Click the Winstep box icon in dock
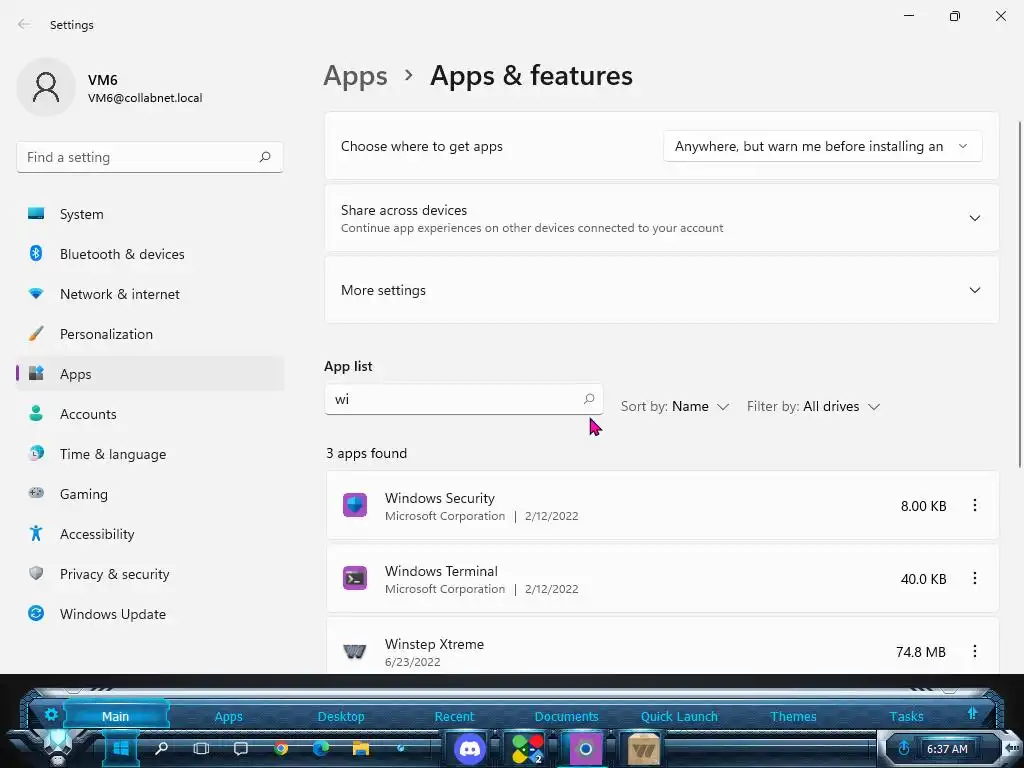 click(643, 749)
